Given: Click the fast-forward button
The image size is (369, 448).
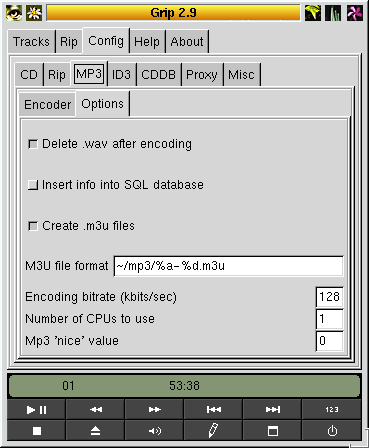Looking at the screenshot, I should point(154,409).
